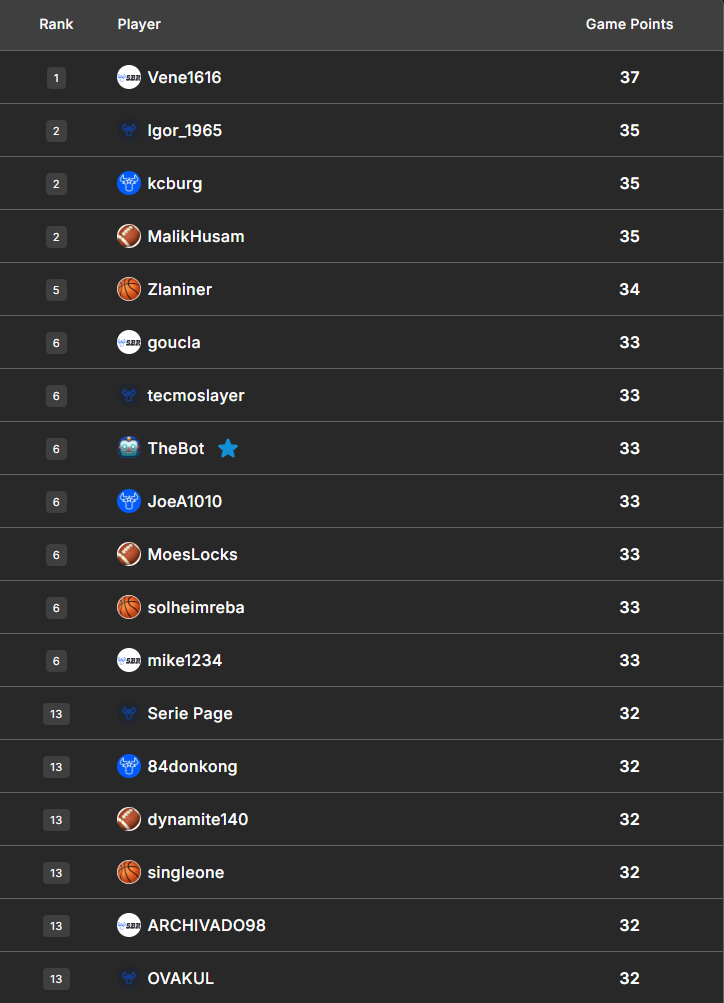Click the dark bull avatar beside tecmoslayer
The image size is (724, 1003).
(129, 395)
